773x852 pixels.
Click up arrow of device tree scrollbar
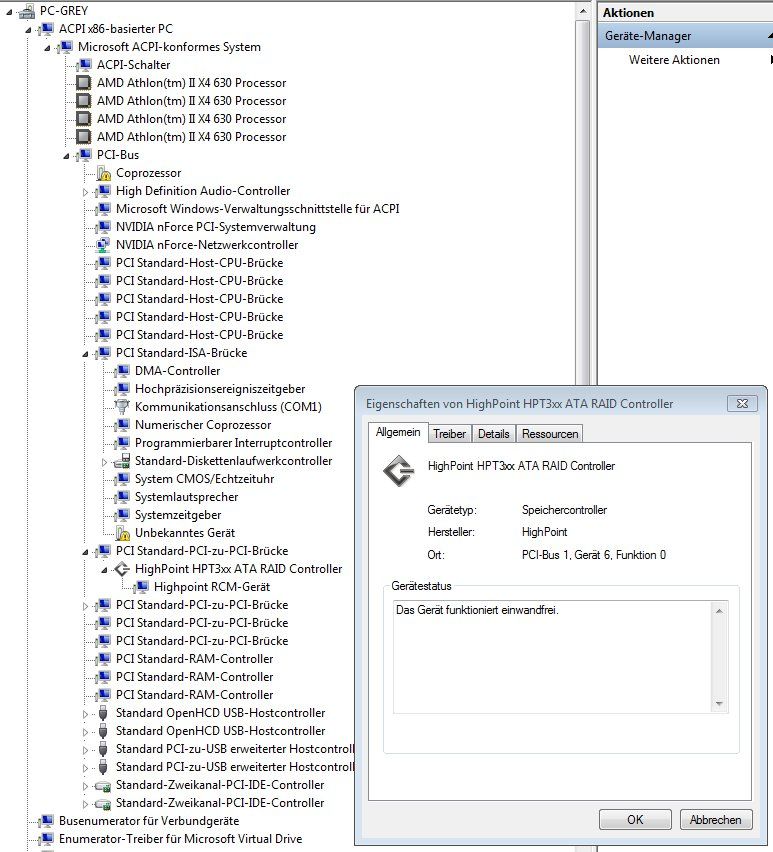(582, 11)
